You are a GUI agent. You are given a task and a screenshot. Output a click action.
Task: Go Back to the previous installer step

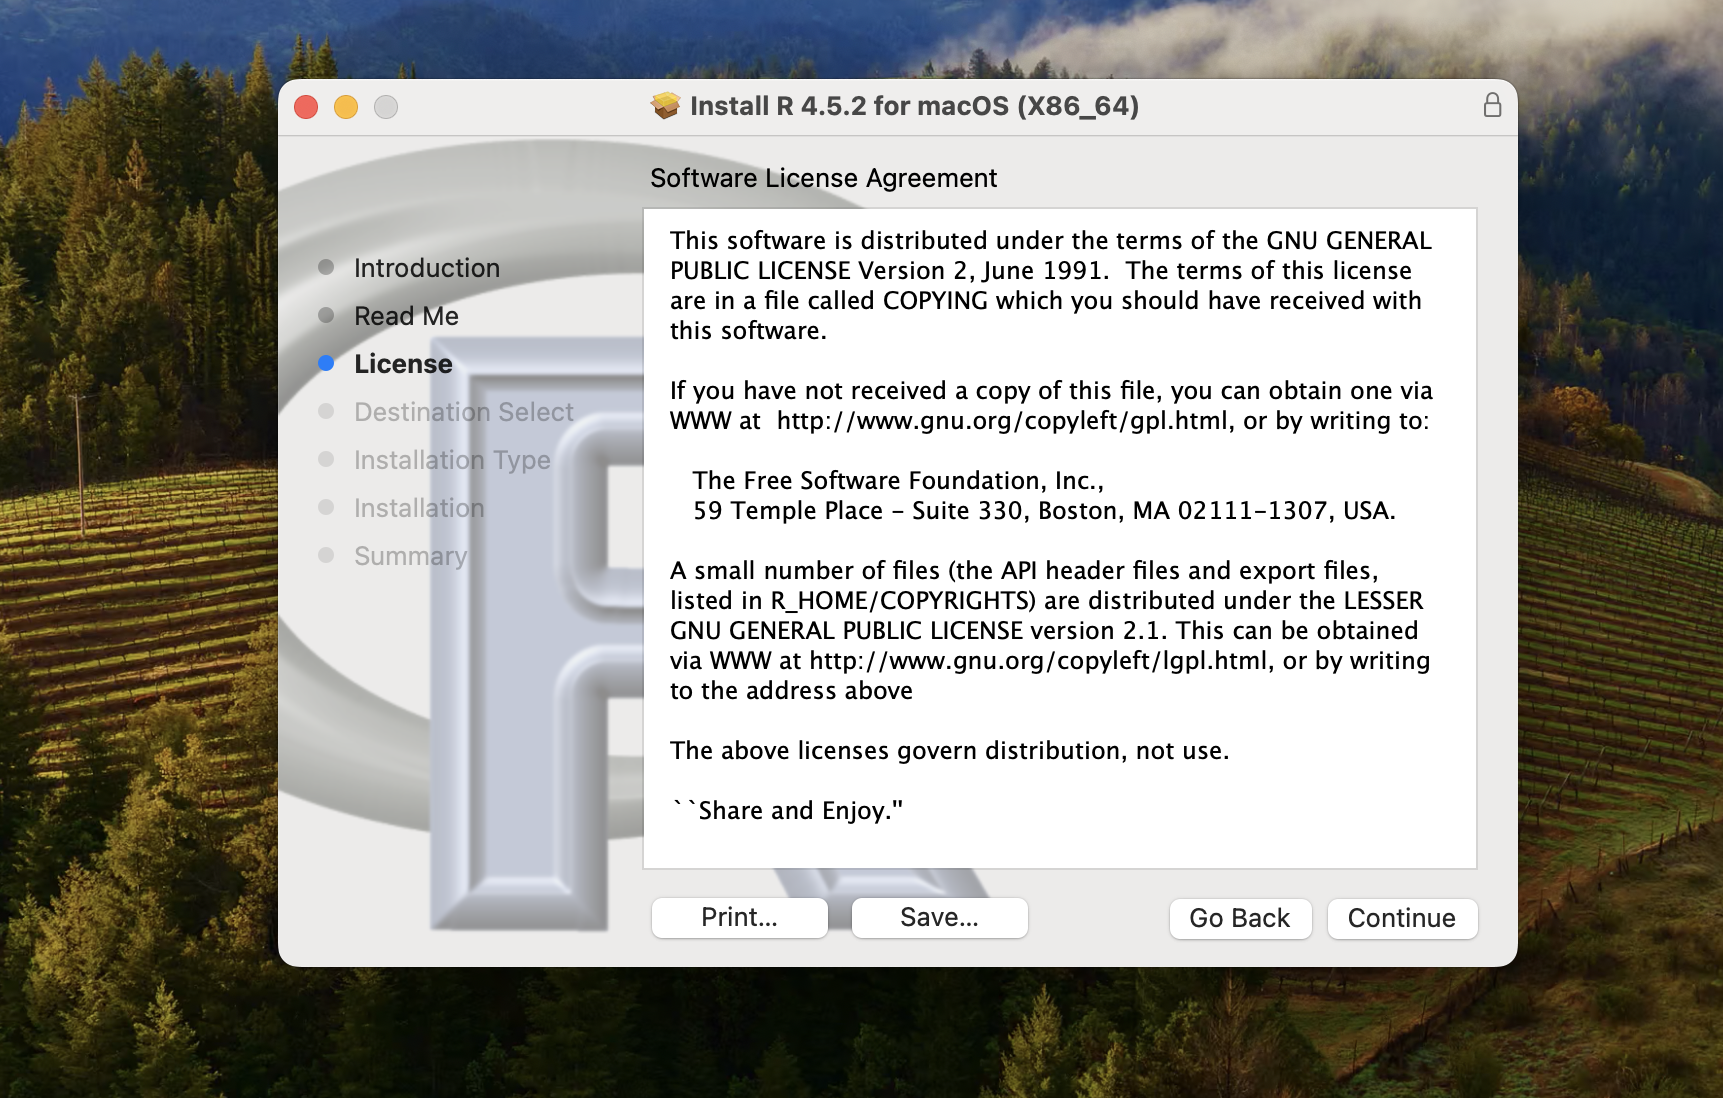[1239, 918]
